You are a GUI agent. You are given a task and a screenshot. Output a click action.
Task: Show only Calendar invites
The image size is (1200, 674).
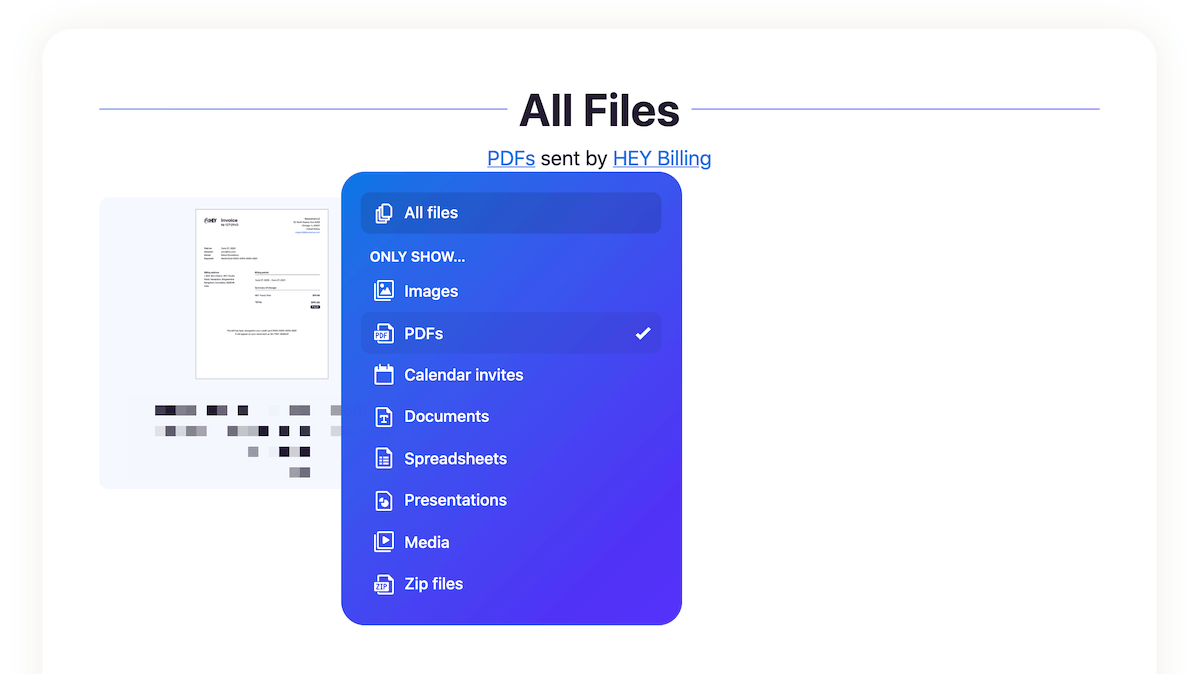click(x=511, y=375)
